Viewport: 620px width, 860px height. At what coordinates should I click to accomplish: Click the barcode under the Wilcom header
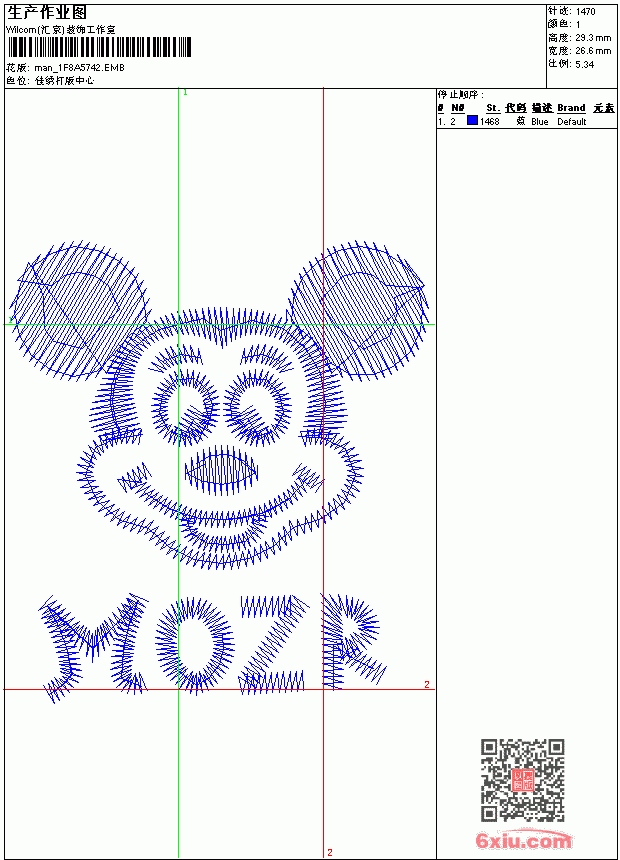coord(99,47)
